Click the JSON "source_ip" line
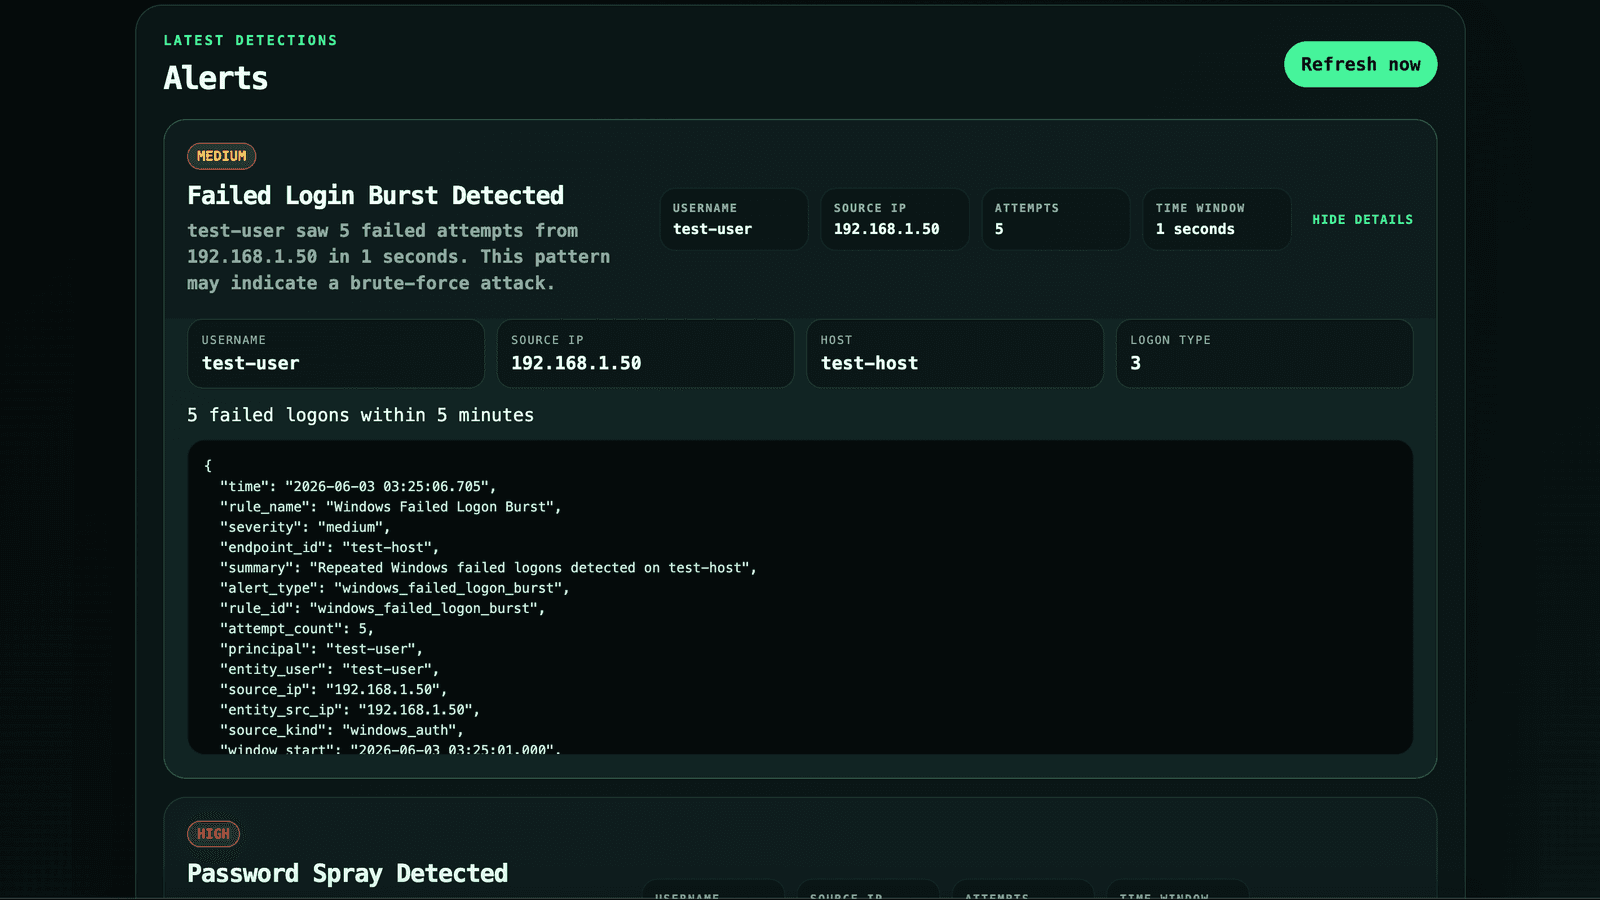The image size is (1600, 900). tap(333, 689)
